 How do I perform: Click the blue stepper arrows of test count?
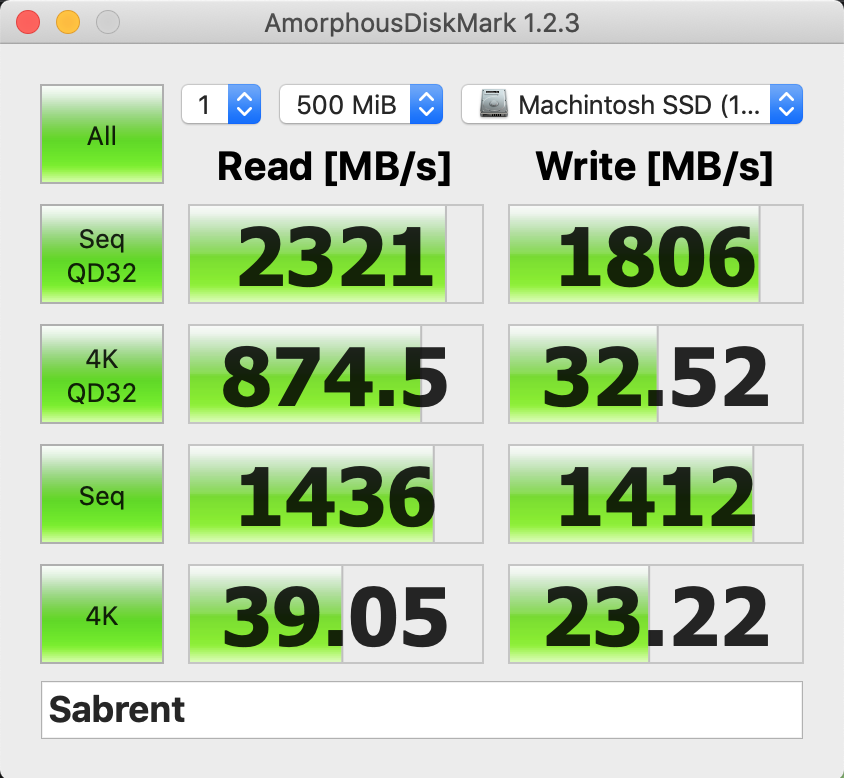245,104
